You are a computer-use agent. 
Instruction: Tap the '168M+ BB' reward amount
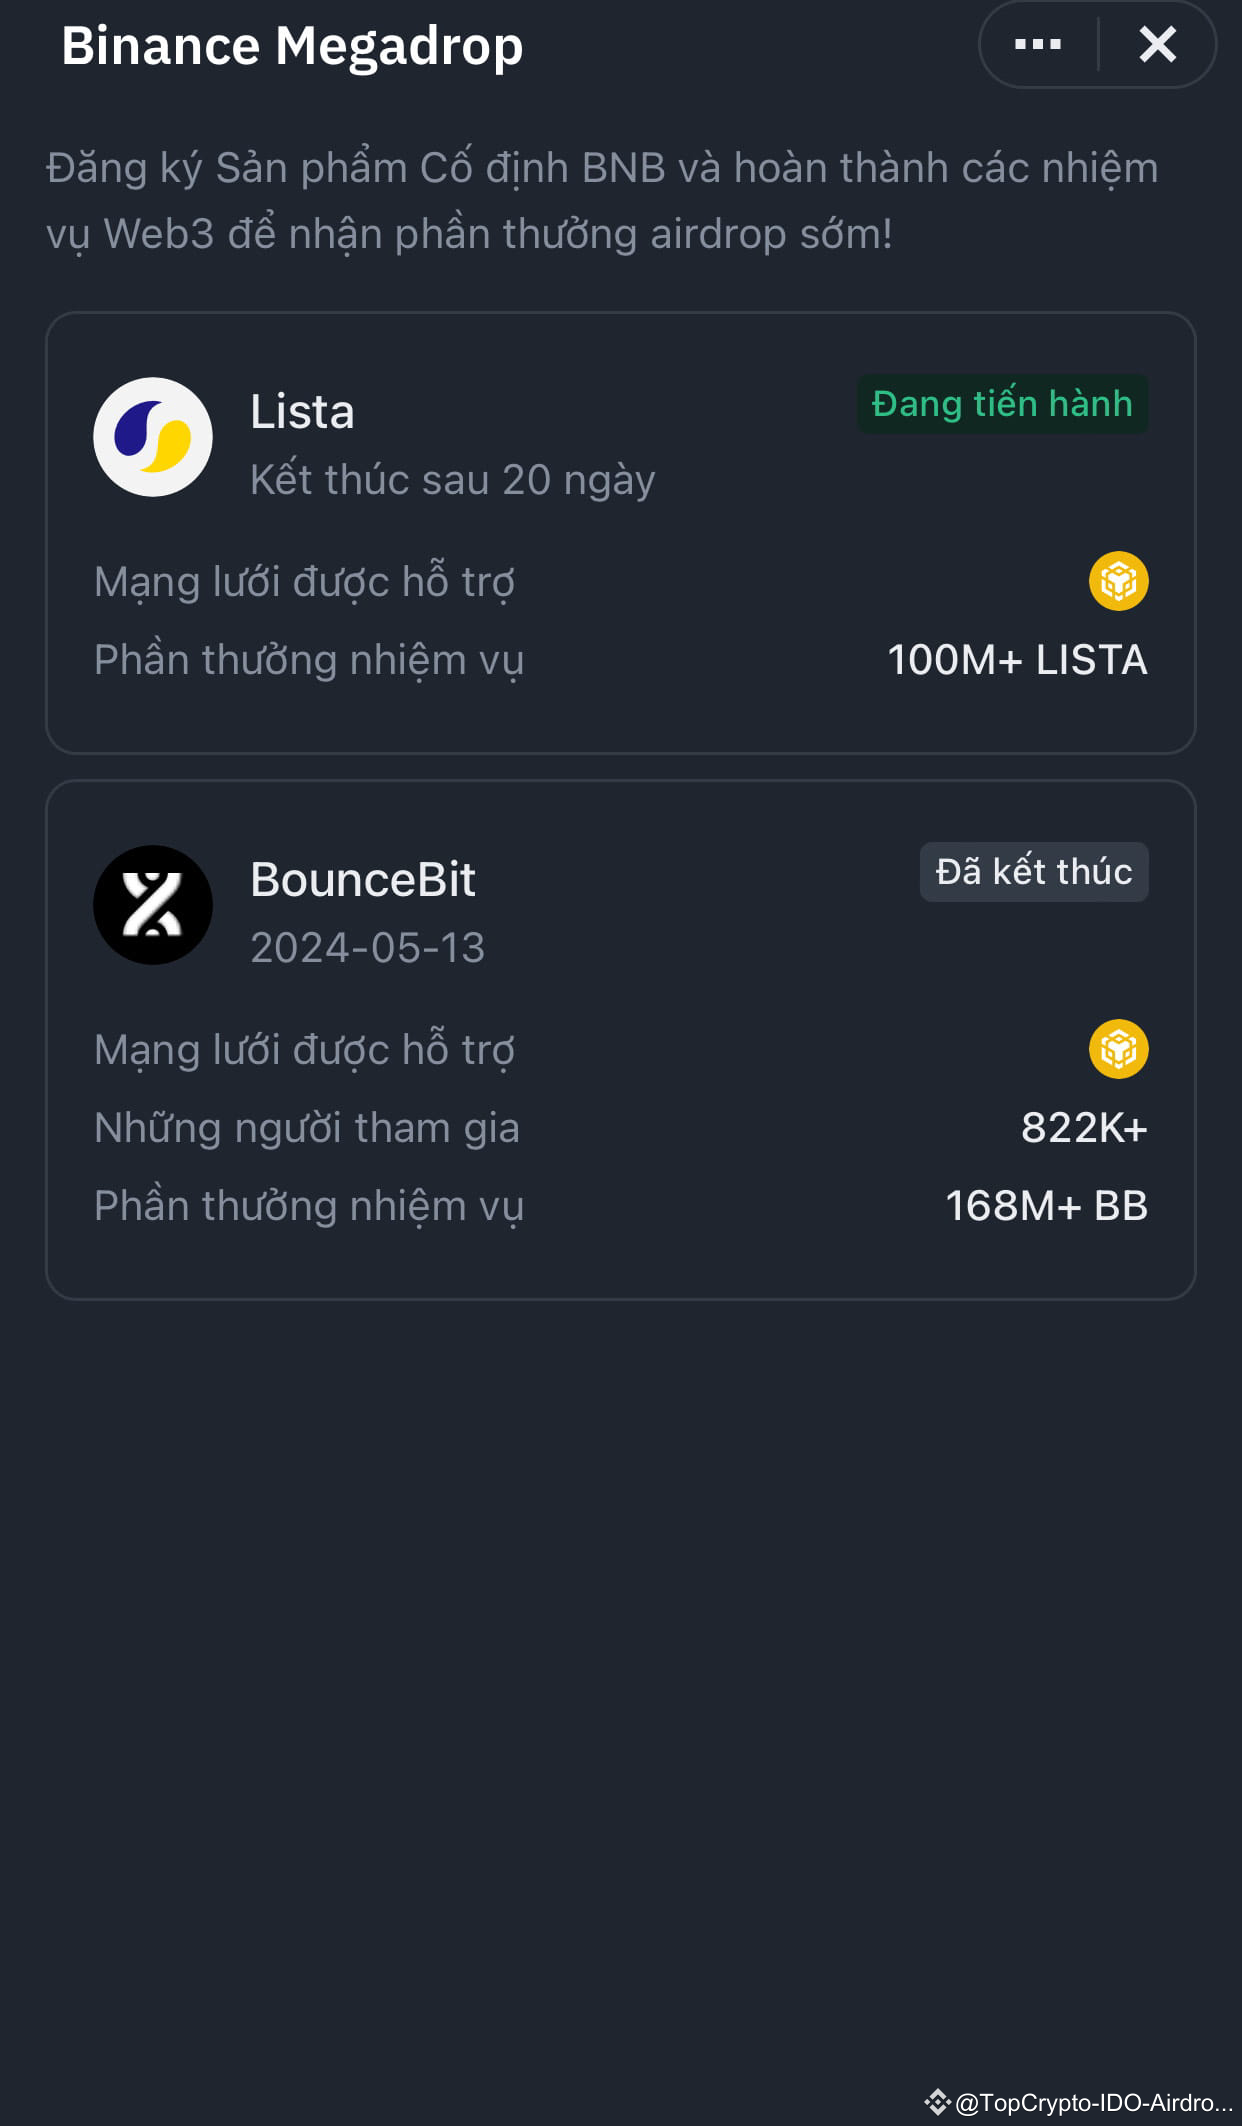1046,1206
